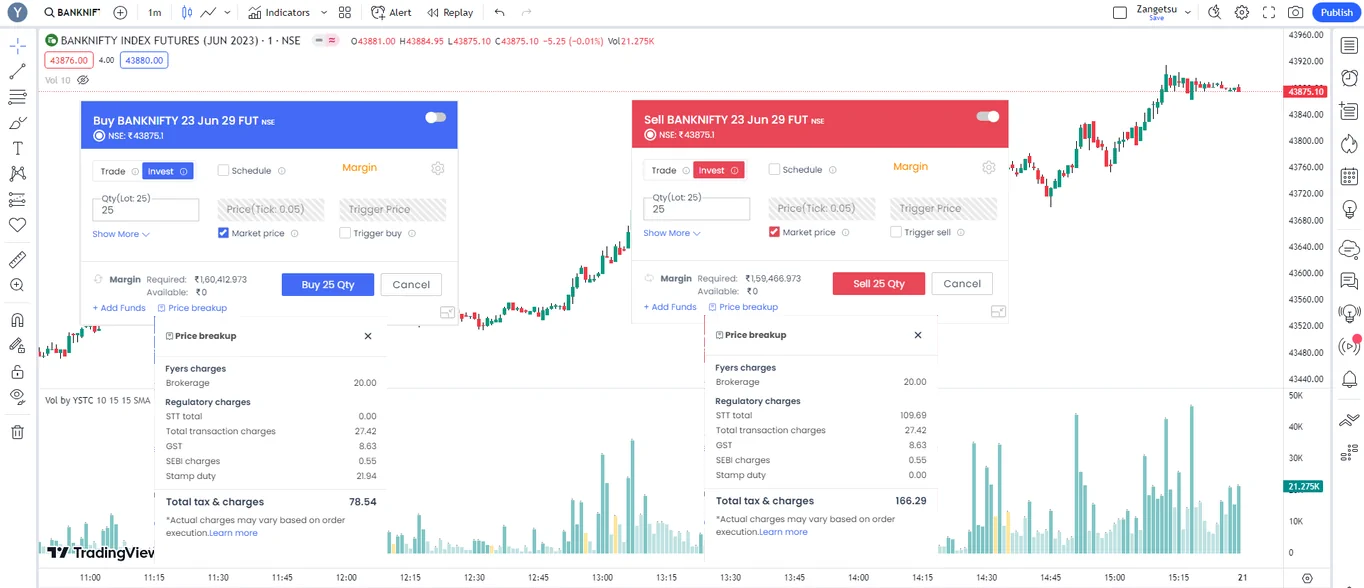Open the calendar in the right sidebar
The height and width of the screenshot is (588, 1364).
point(1349,177)
